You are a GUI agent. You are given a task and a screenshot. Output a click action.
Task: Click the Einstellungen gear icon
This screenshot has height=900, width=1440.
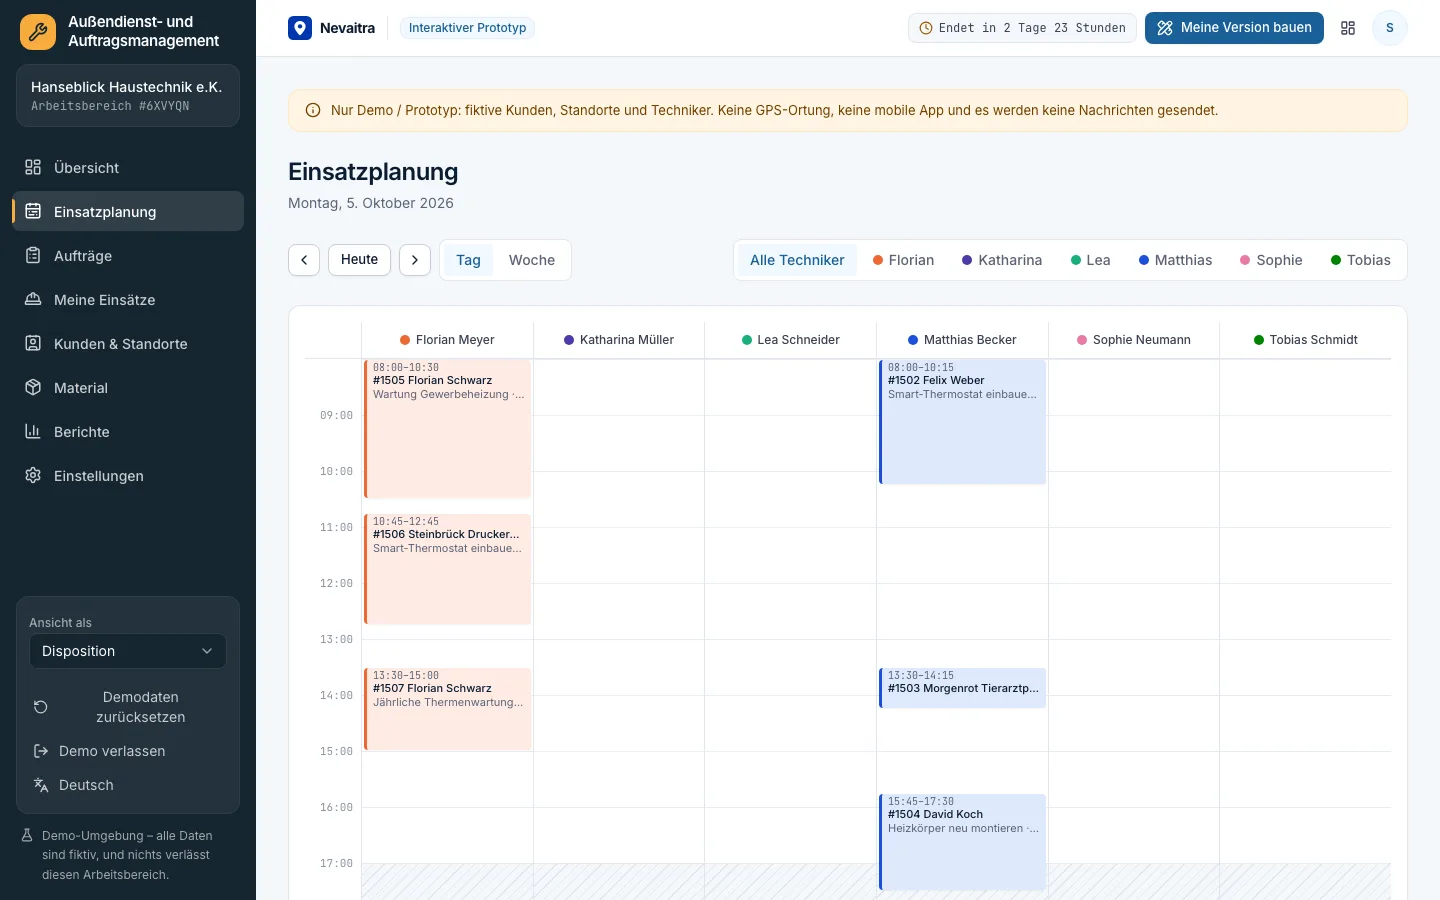coord(33,475)
